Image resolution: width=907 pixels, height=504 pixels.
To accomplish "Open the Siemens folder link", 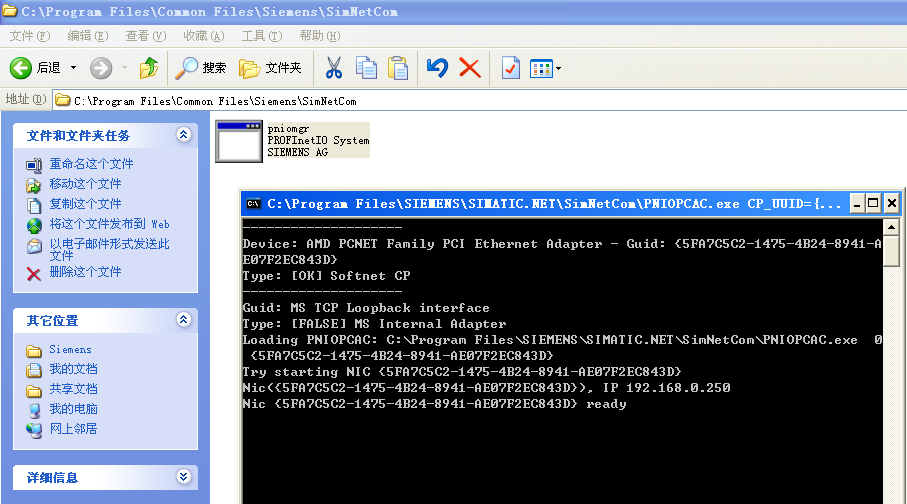I will (70, 350).
